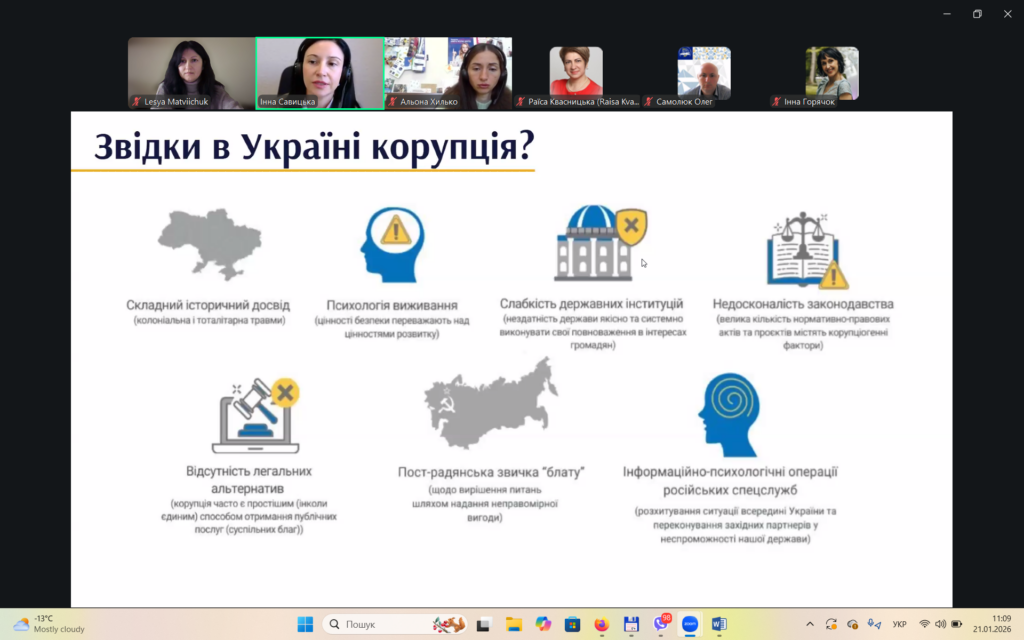
Task: Click Інна Савицька's active speaker video
Action: (x=320, y=73)
